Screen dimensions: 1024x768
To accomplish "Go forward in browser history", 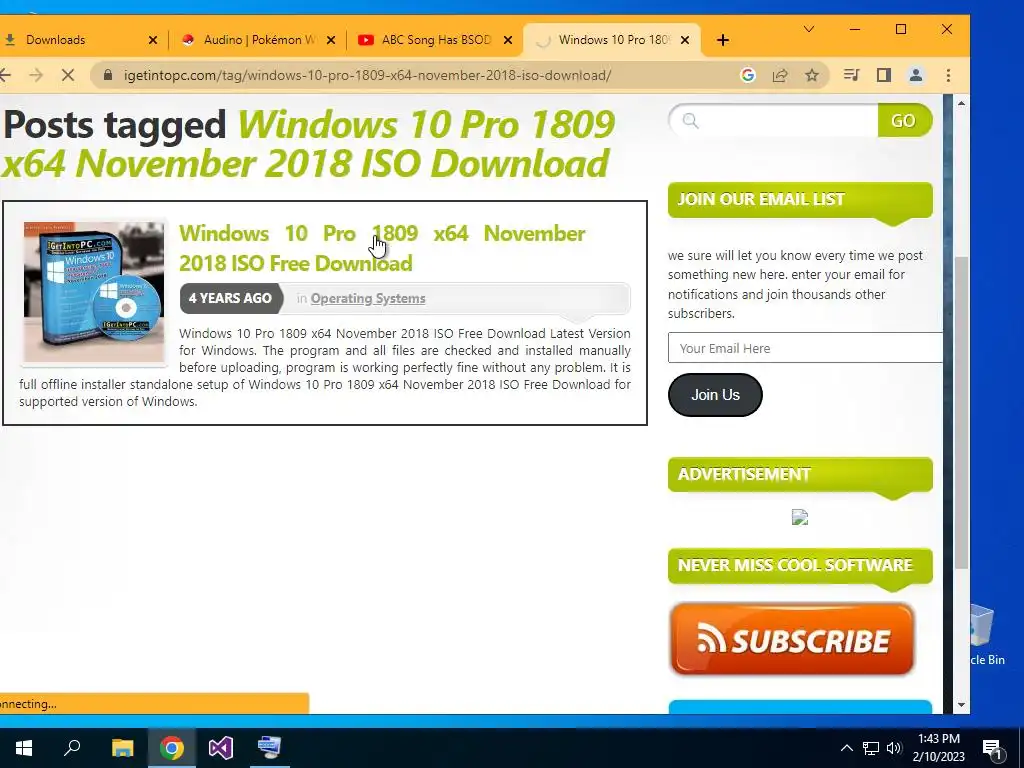I will click(36, 75).
